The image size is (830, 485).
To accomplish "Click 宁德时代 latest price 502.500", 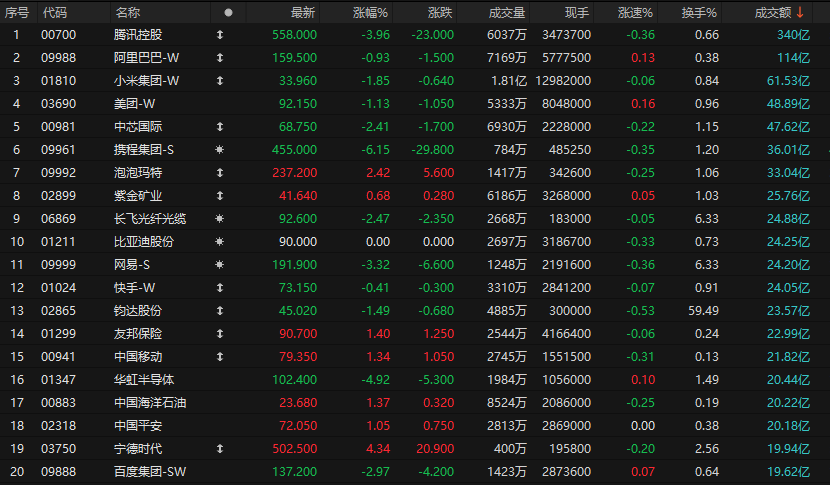I will pos(295,449).
